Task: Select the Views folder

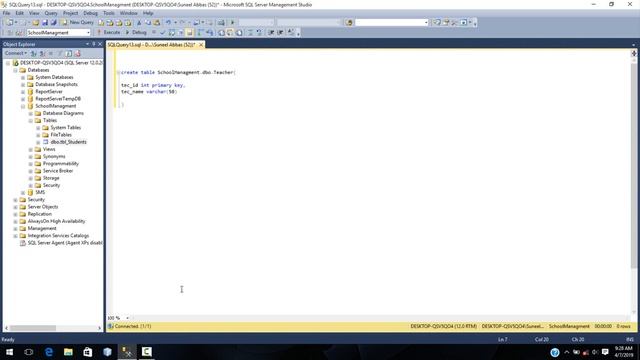Action: (x=49, y=149)
